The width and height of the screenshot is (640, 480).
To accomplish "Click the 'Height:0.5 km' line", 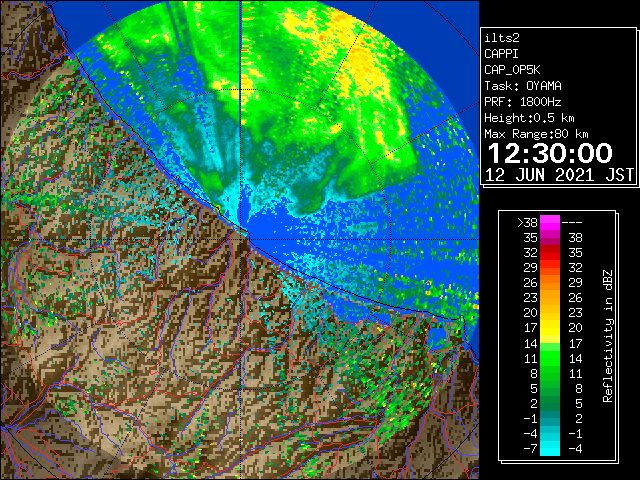I will click(x=529, y=118).
